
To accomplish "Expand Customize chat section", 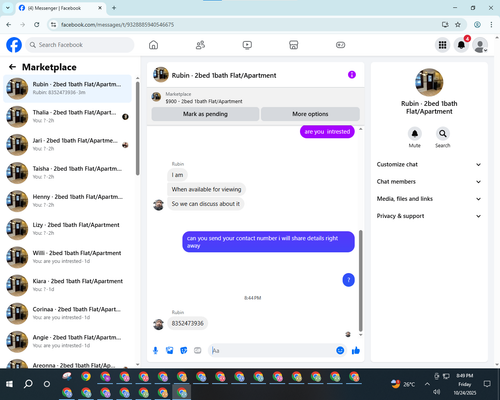I will pos(429,164).
